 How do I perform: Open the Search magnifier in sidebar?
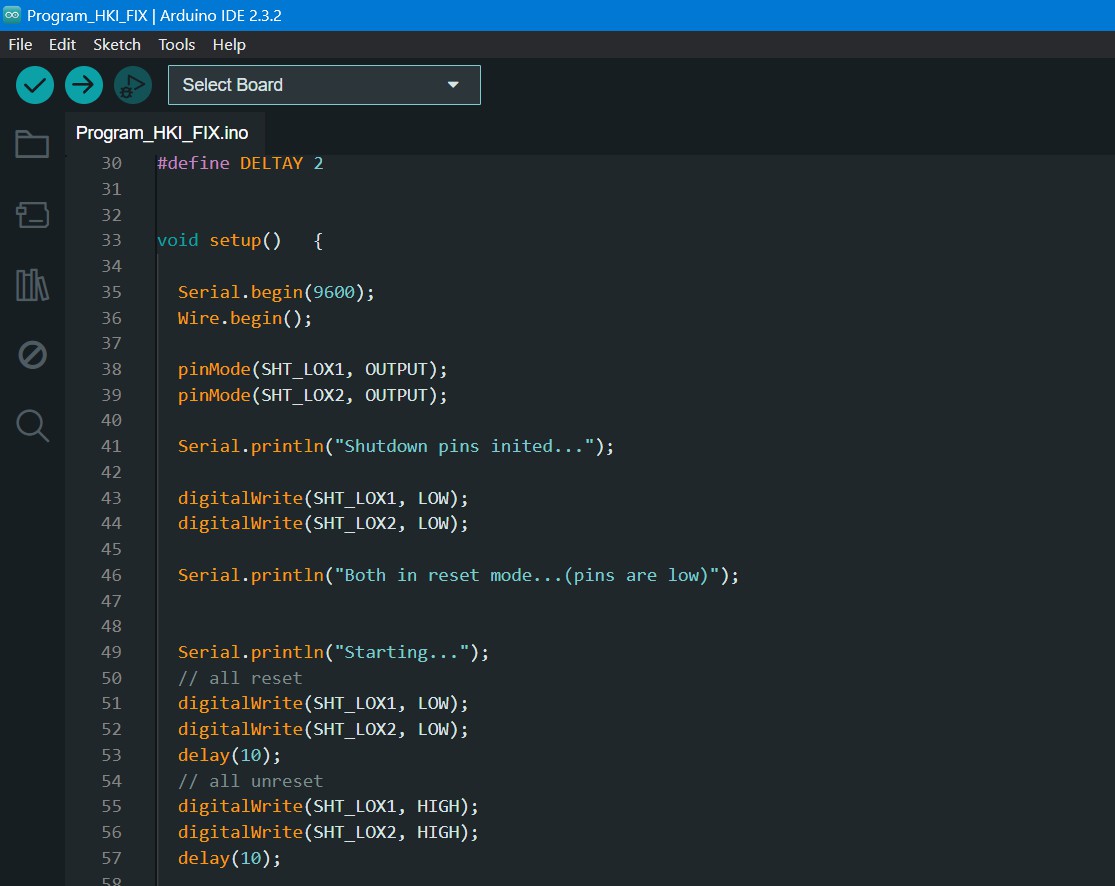[32, 425]
